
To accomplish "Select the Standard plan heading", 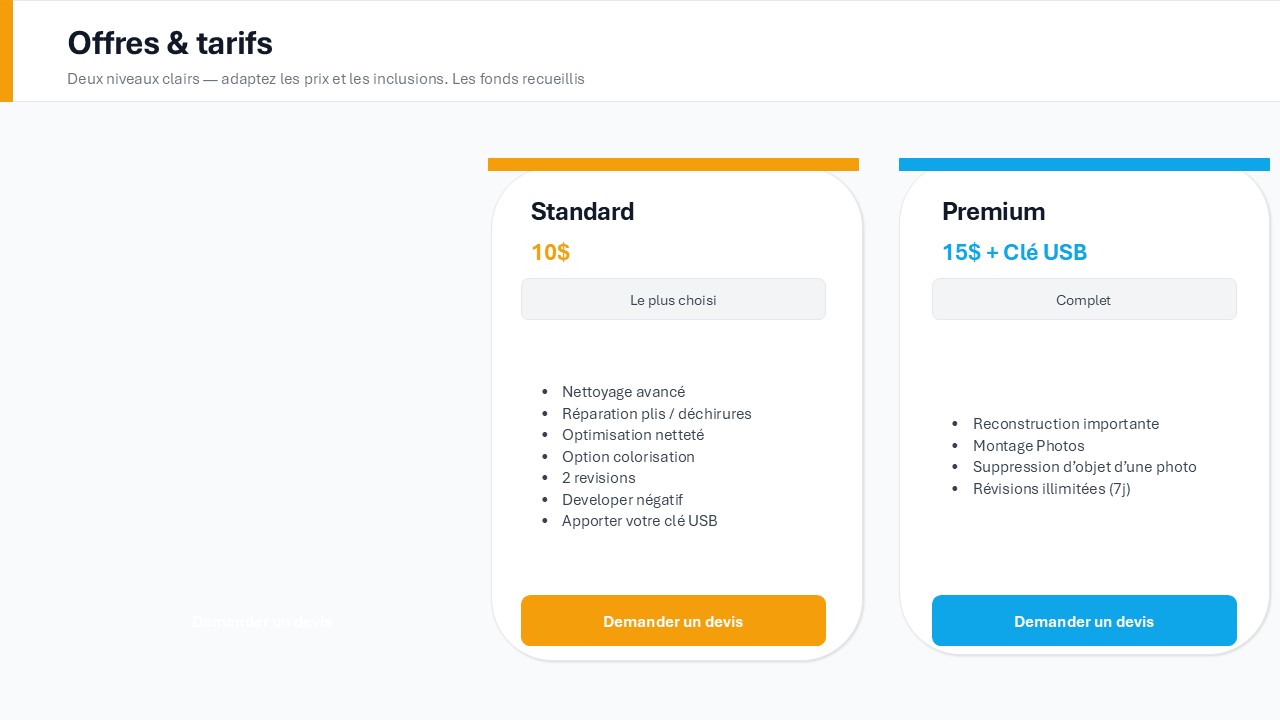I will [x=582, y=212].
